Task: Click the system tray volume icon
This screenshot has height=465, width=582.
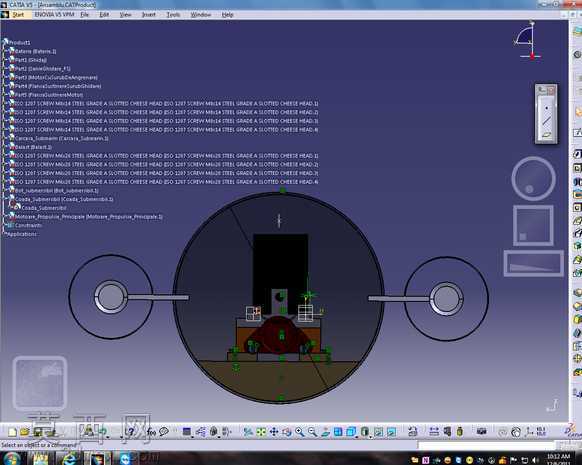Action: 536,461
